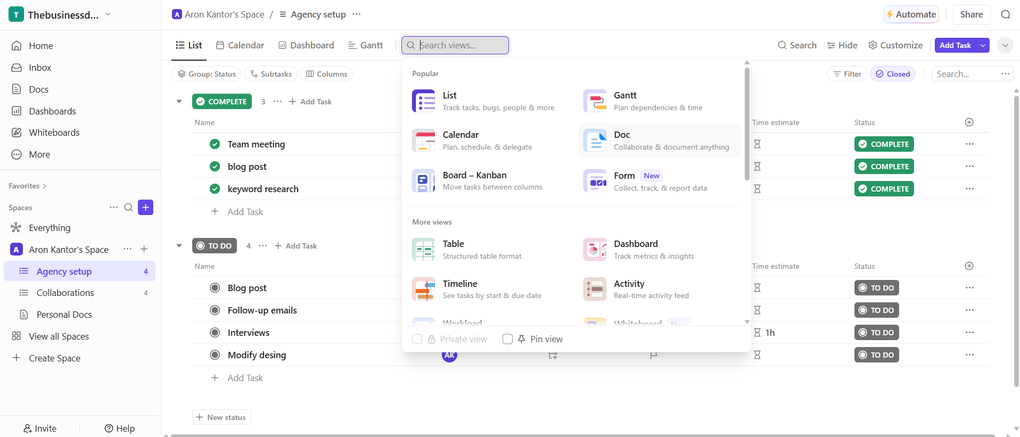
Task: Click the Automate button
Action: click(x=911, y=14)
